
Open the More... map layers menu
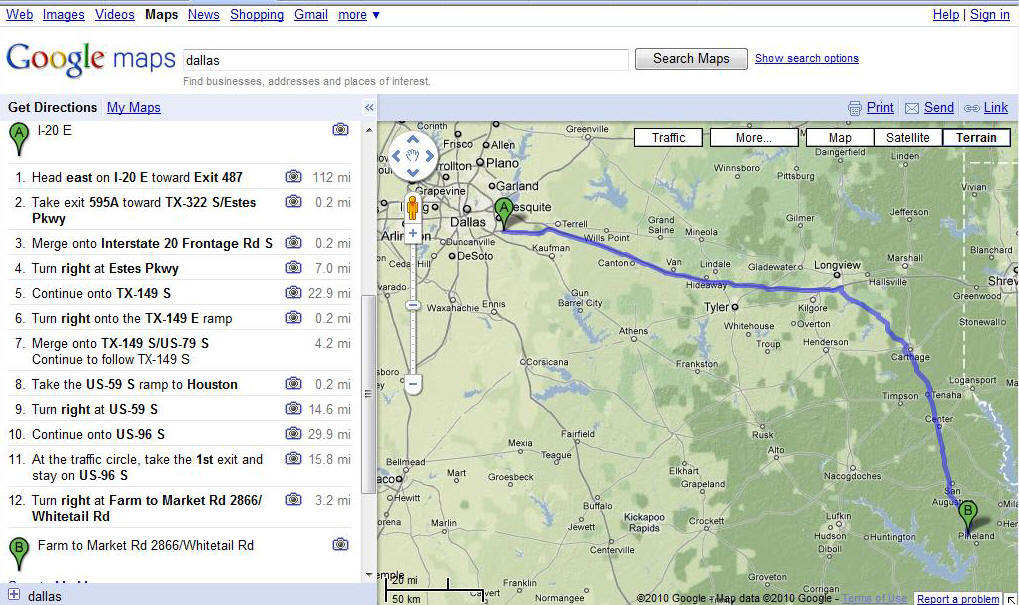pos(754,138)
